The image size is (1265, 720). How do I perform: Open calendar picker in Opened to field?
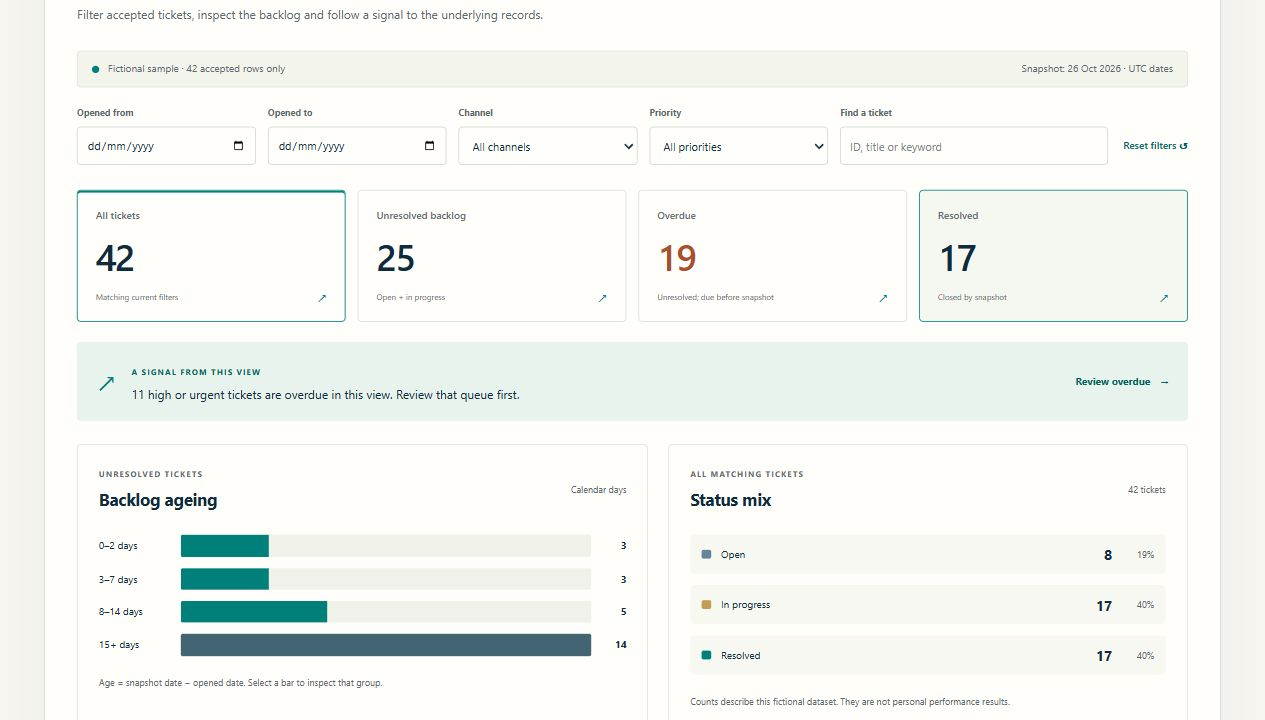(429, 146)
